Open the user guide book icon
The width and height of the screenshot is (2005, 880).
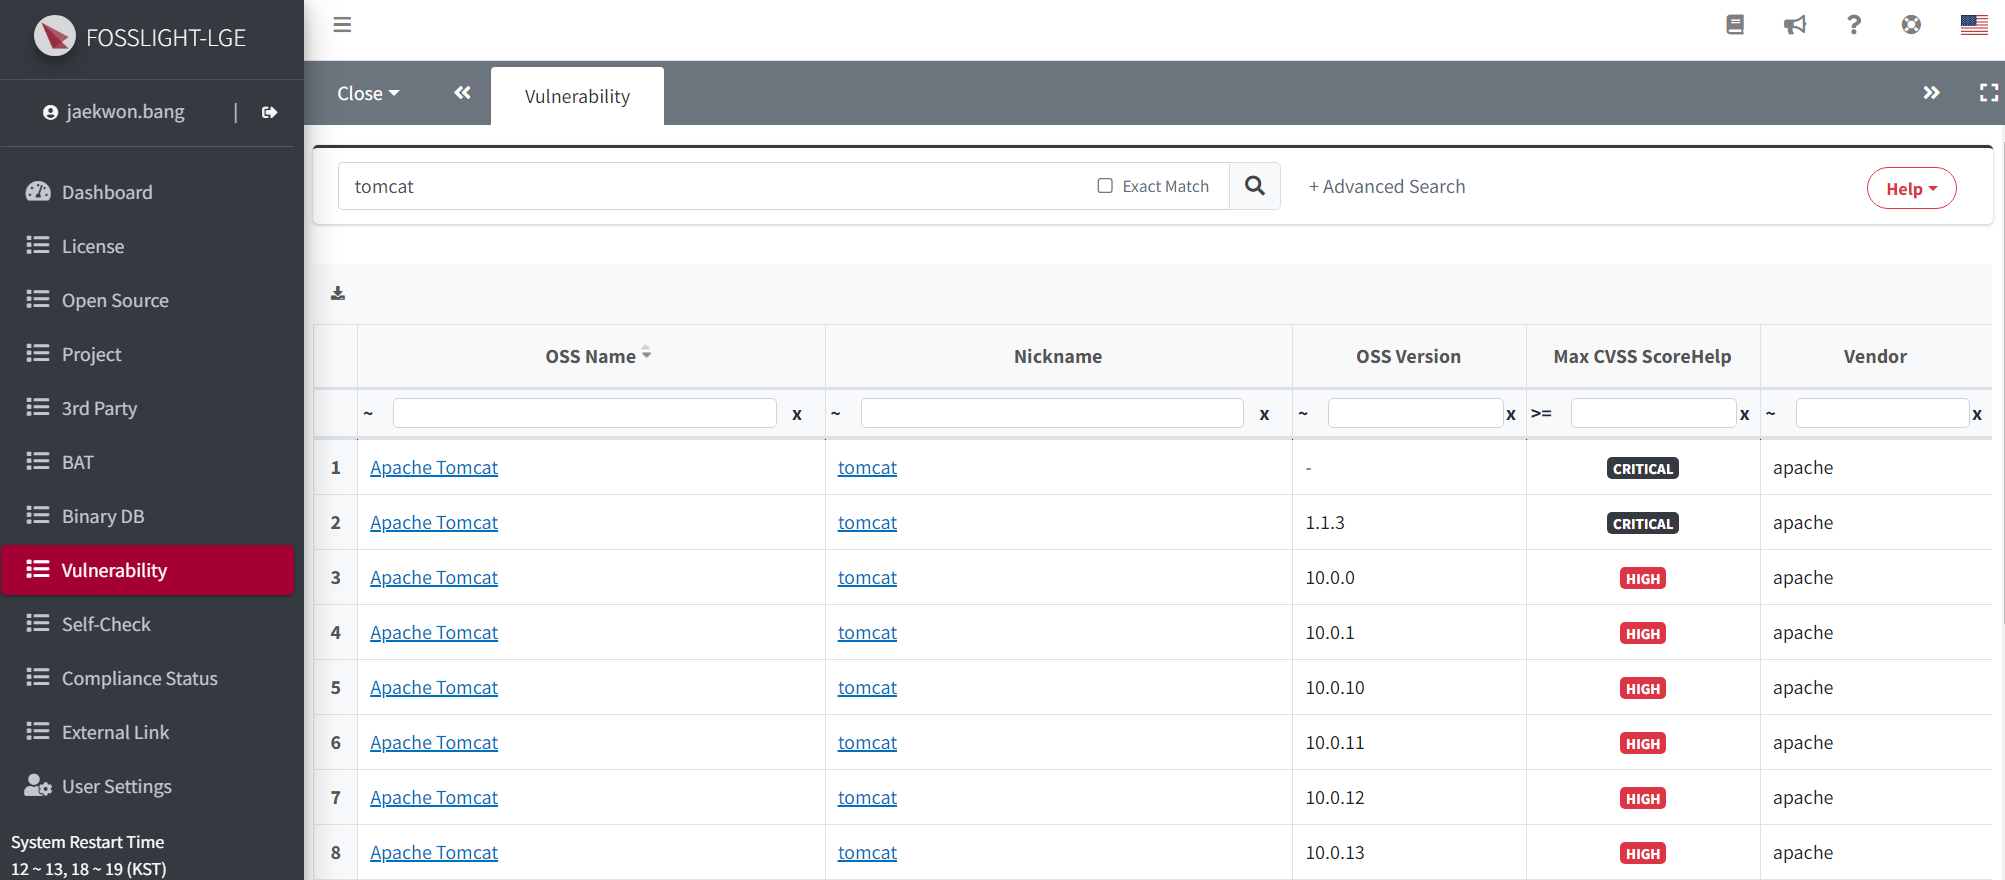pos(1735,25)
